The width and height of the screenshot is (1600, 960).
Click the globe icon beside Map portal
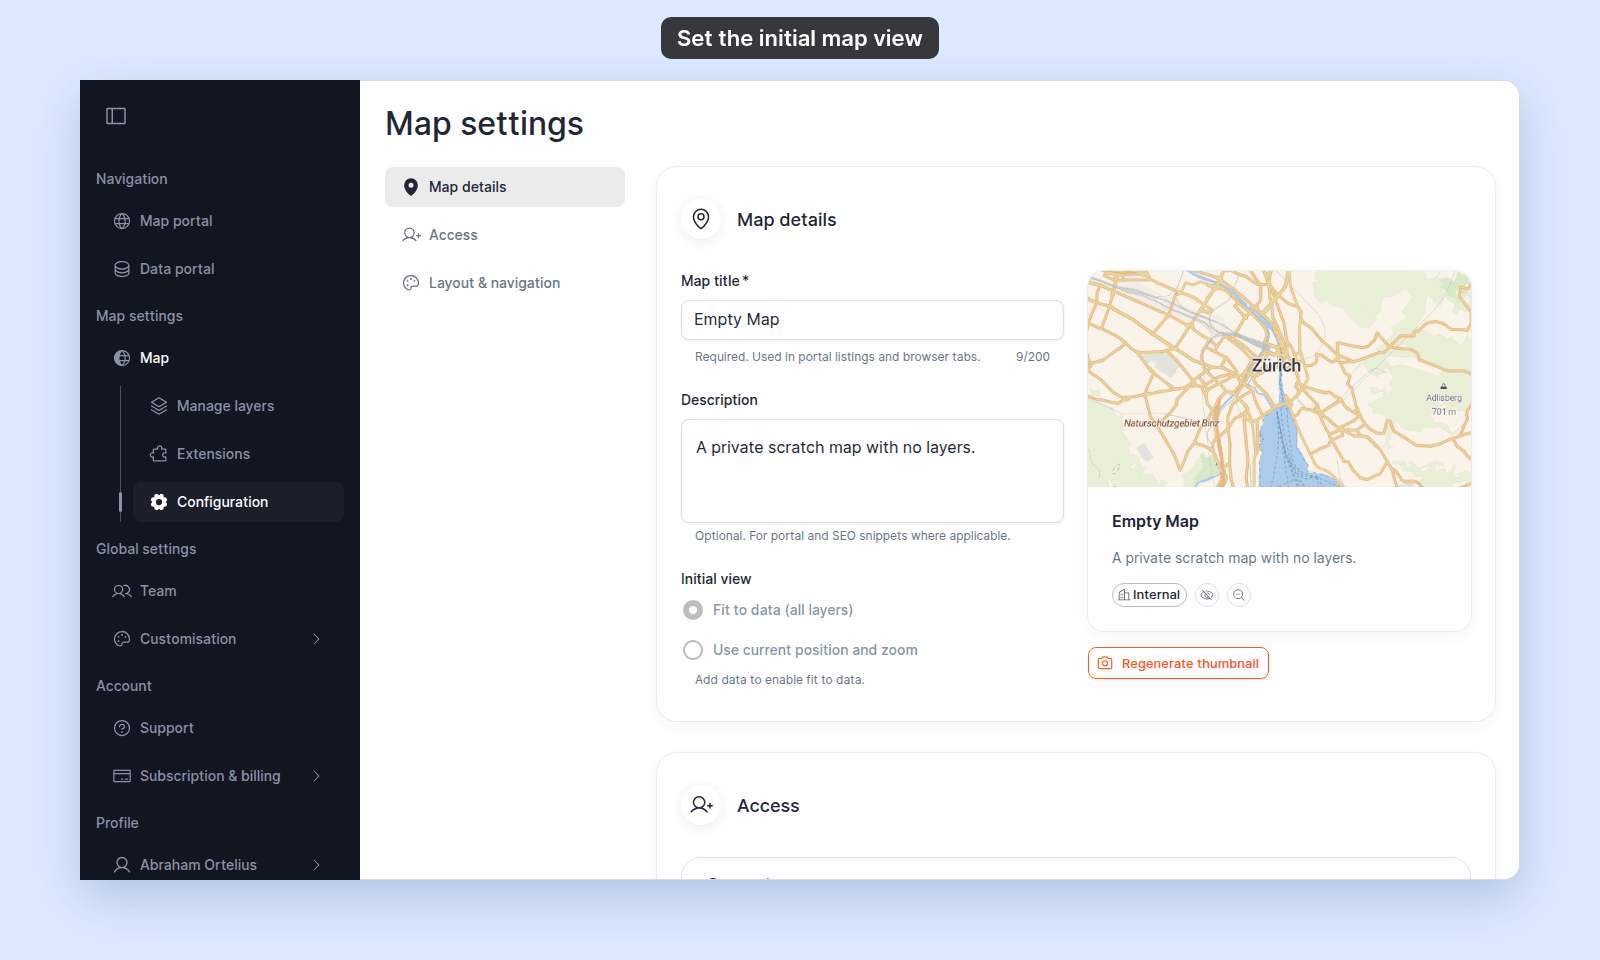coord(122,221)
